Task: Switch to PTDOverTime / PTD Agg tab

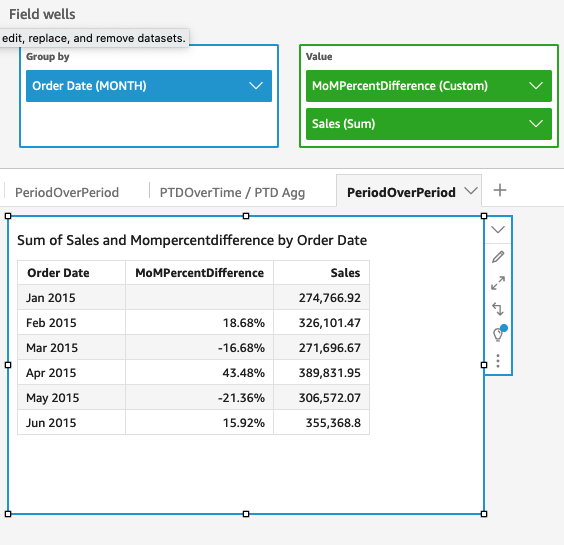Action: [x=232, y=192]
